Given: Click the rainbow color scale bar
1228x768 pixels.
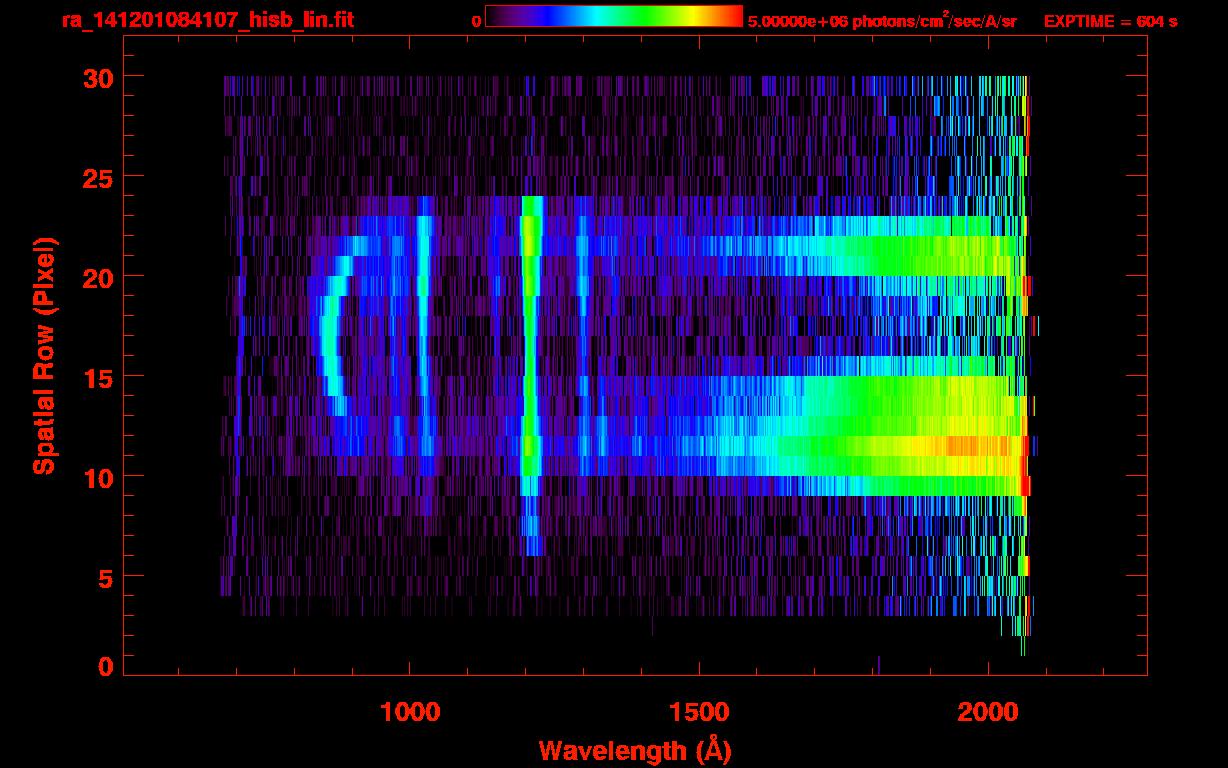Looking at the screenshot, I should point(614,16).
